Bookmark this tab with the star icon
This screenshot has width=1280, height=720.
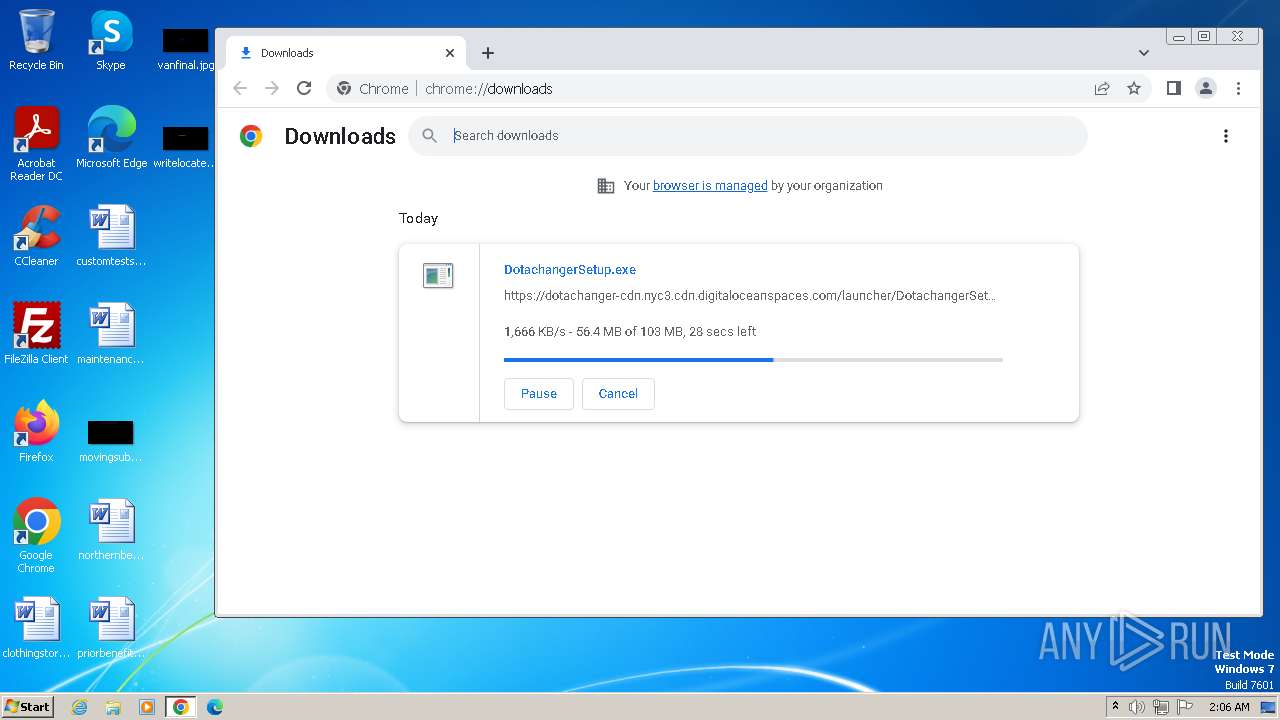point(1134,88)
